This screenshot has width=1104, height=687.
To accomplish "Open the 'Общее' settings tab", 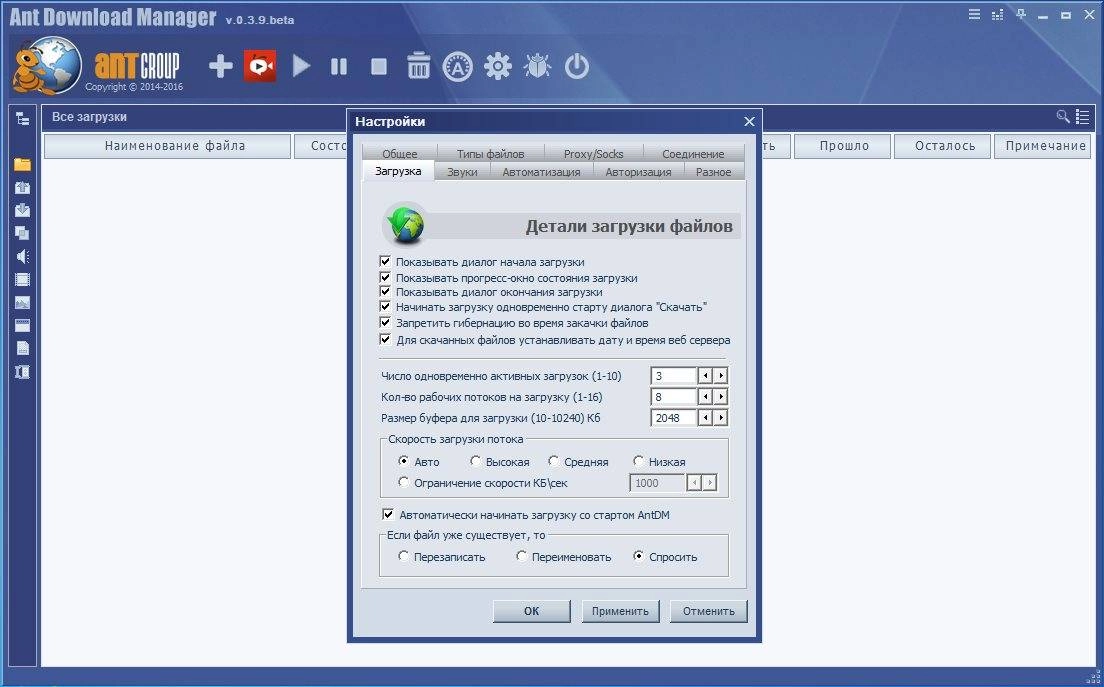I will 400,153.
